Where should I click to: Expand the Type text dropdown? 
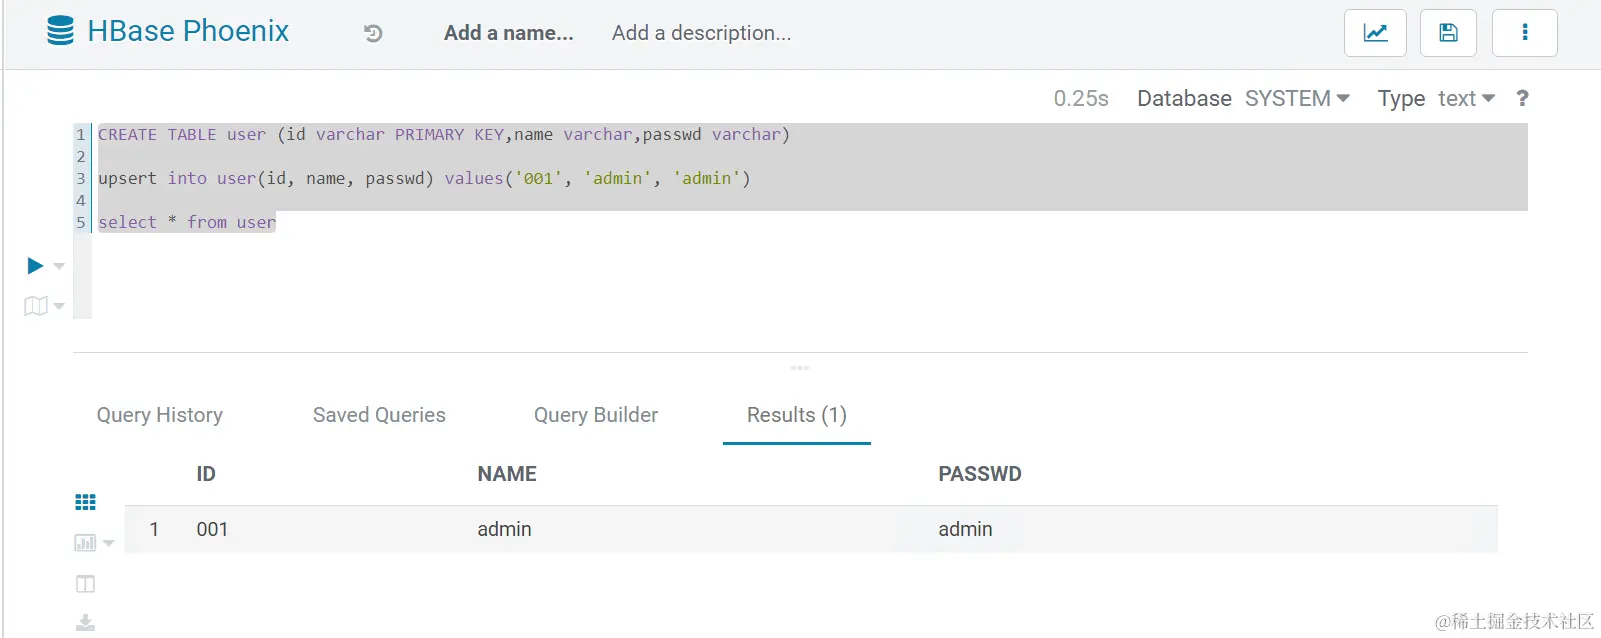pos(1466,98)
